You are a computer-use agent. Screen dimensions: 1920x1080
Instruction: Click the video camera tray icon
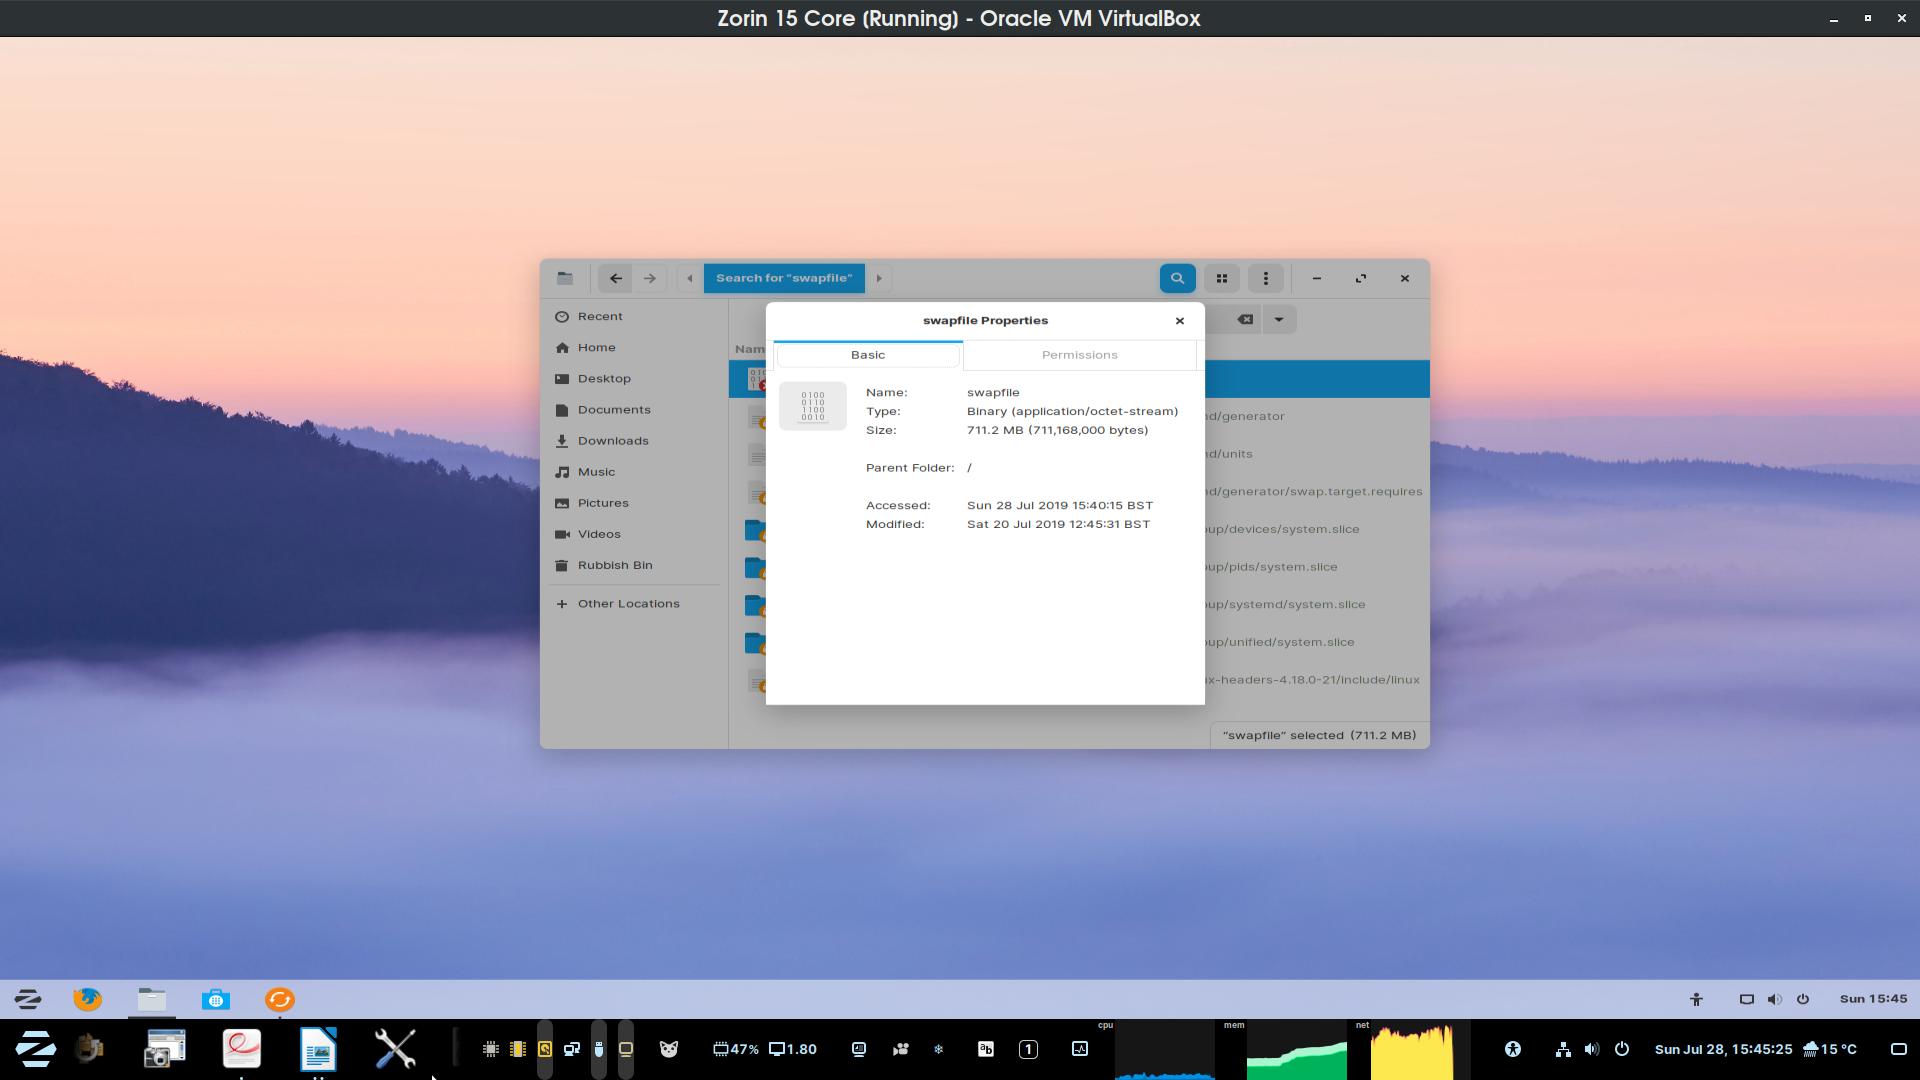point(901,1049)
